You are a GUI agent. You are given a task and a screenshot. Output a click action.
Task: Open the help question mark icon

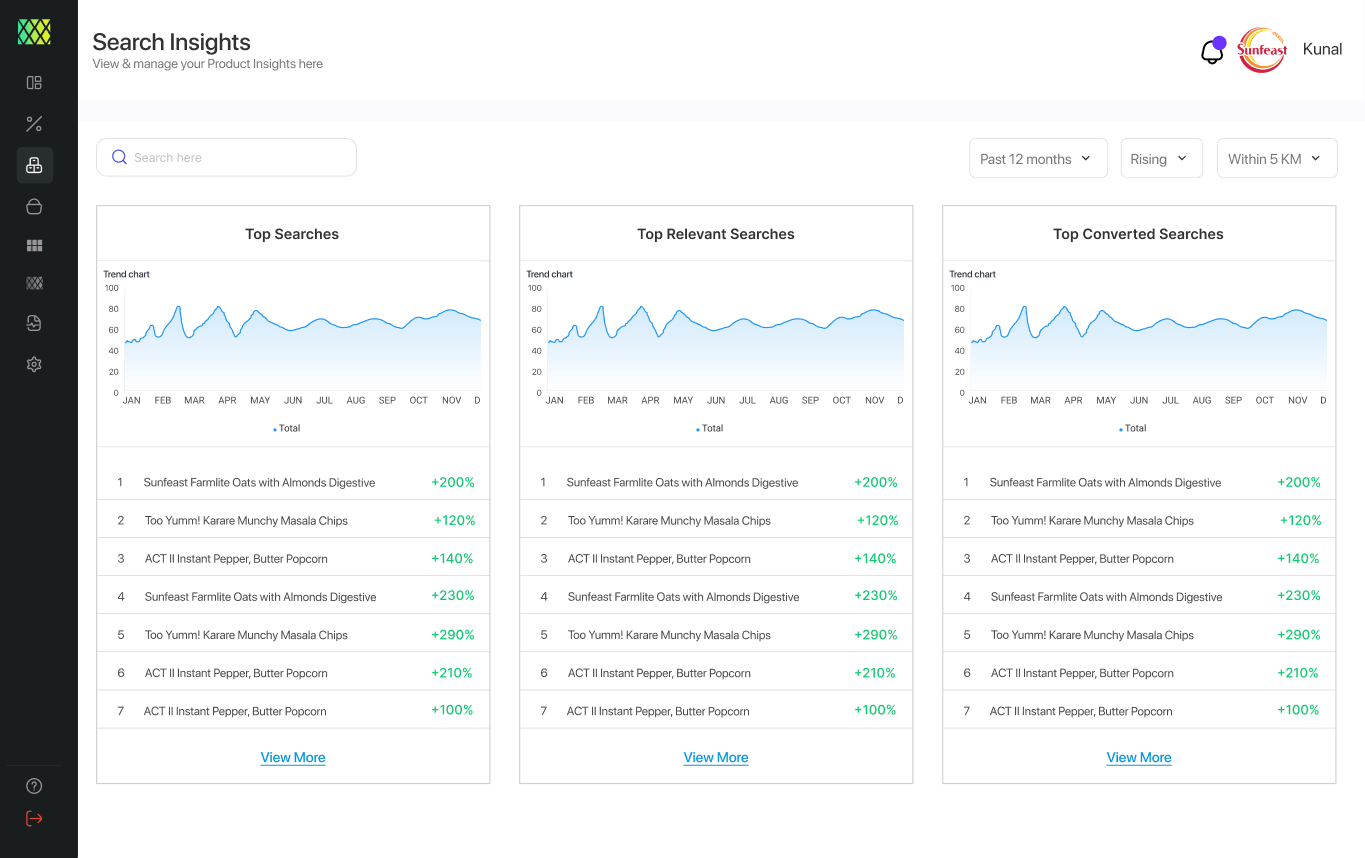(x=34, y=786)
